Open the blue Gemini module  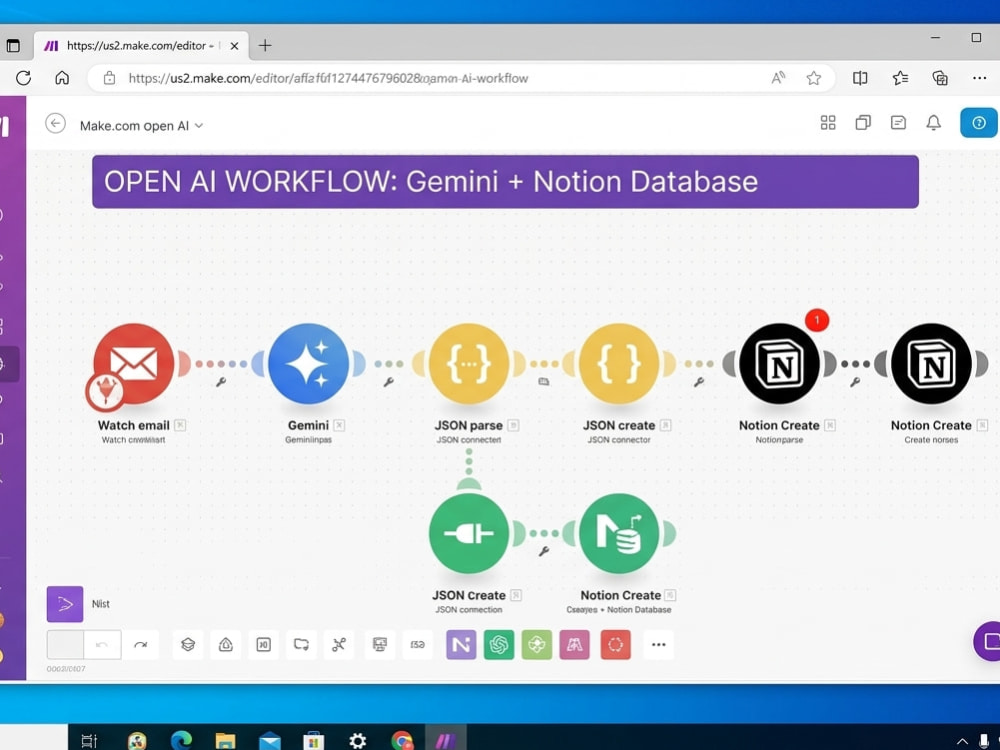pyautogui.click(x=309, y=364)
